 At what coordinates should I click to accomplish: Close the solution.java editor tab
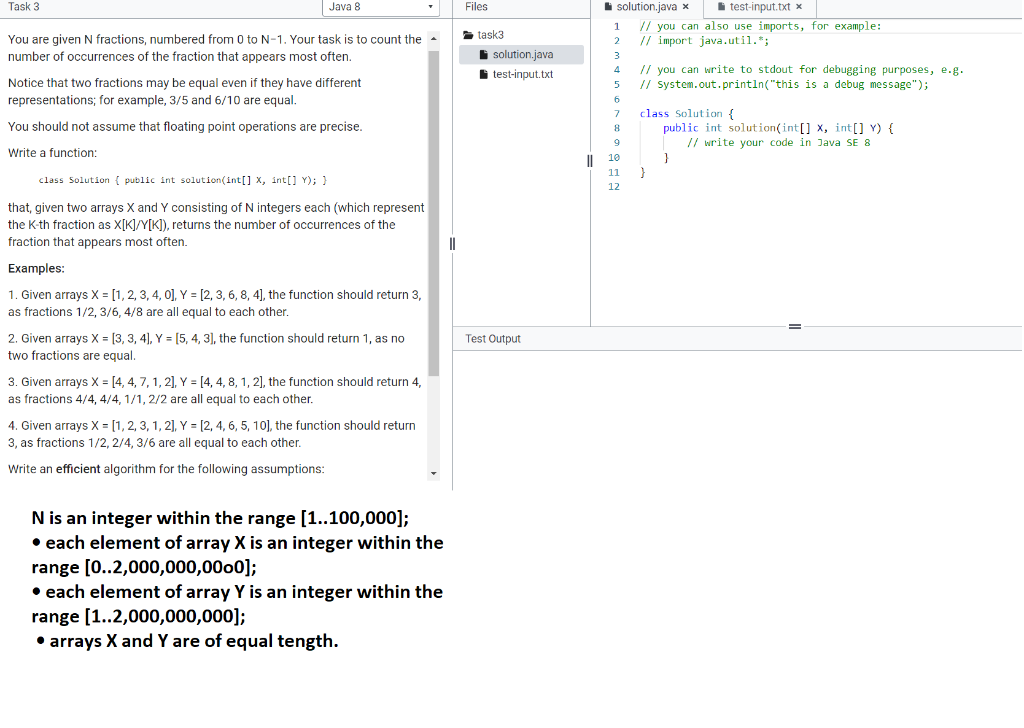[685, 6]
